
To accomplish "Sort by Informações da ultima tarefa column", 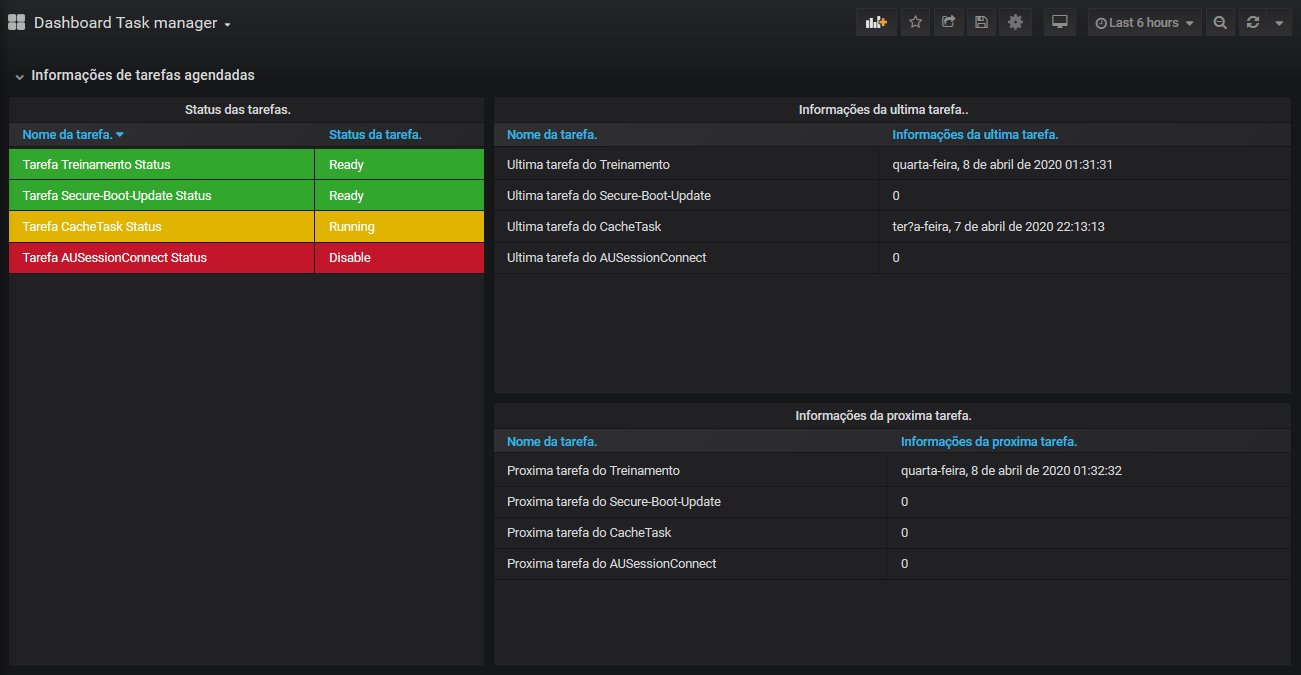I will pos(975,134).
